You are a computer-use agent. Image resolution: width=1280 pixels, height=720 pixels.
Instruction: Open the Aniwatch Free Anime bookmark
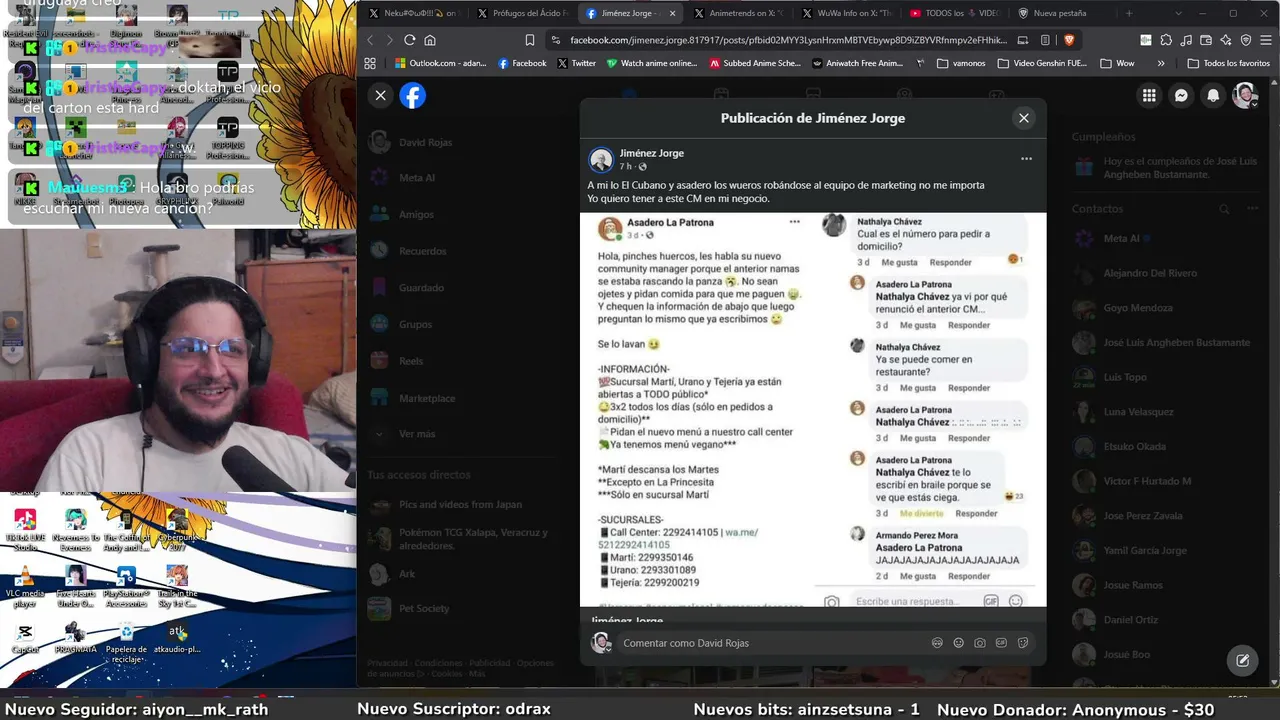(858, 63)
